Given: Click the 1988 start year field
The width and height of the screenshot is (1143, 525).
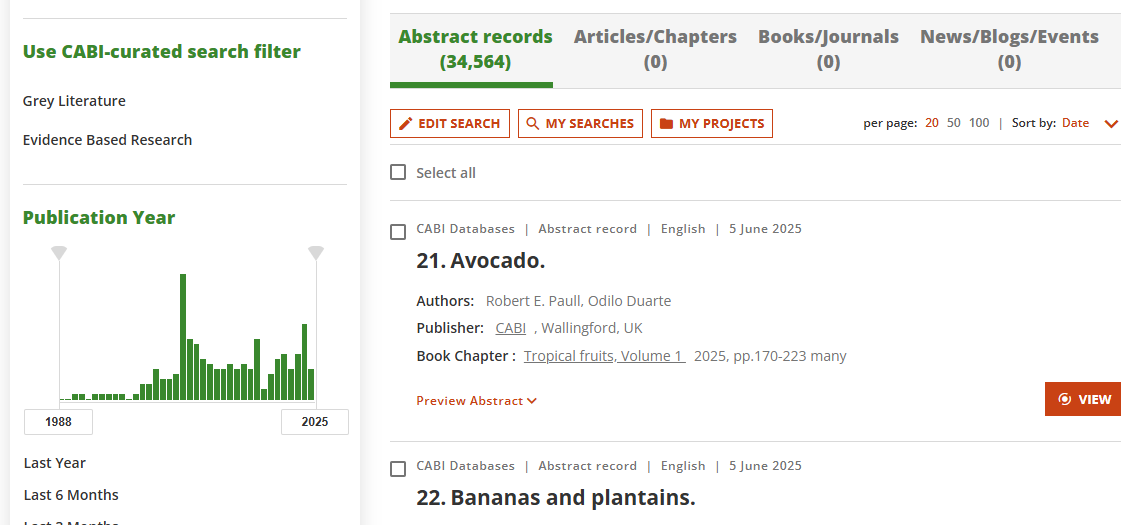Looking at the screenshot, I should pyautogui.click(x=58, y=421).
